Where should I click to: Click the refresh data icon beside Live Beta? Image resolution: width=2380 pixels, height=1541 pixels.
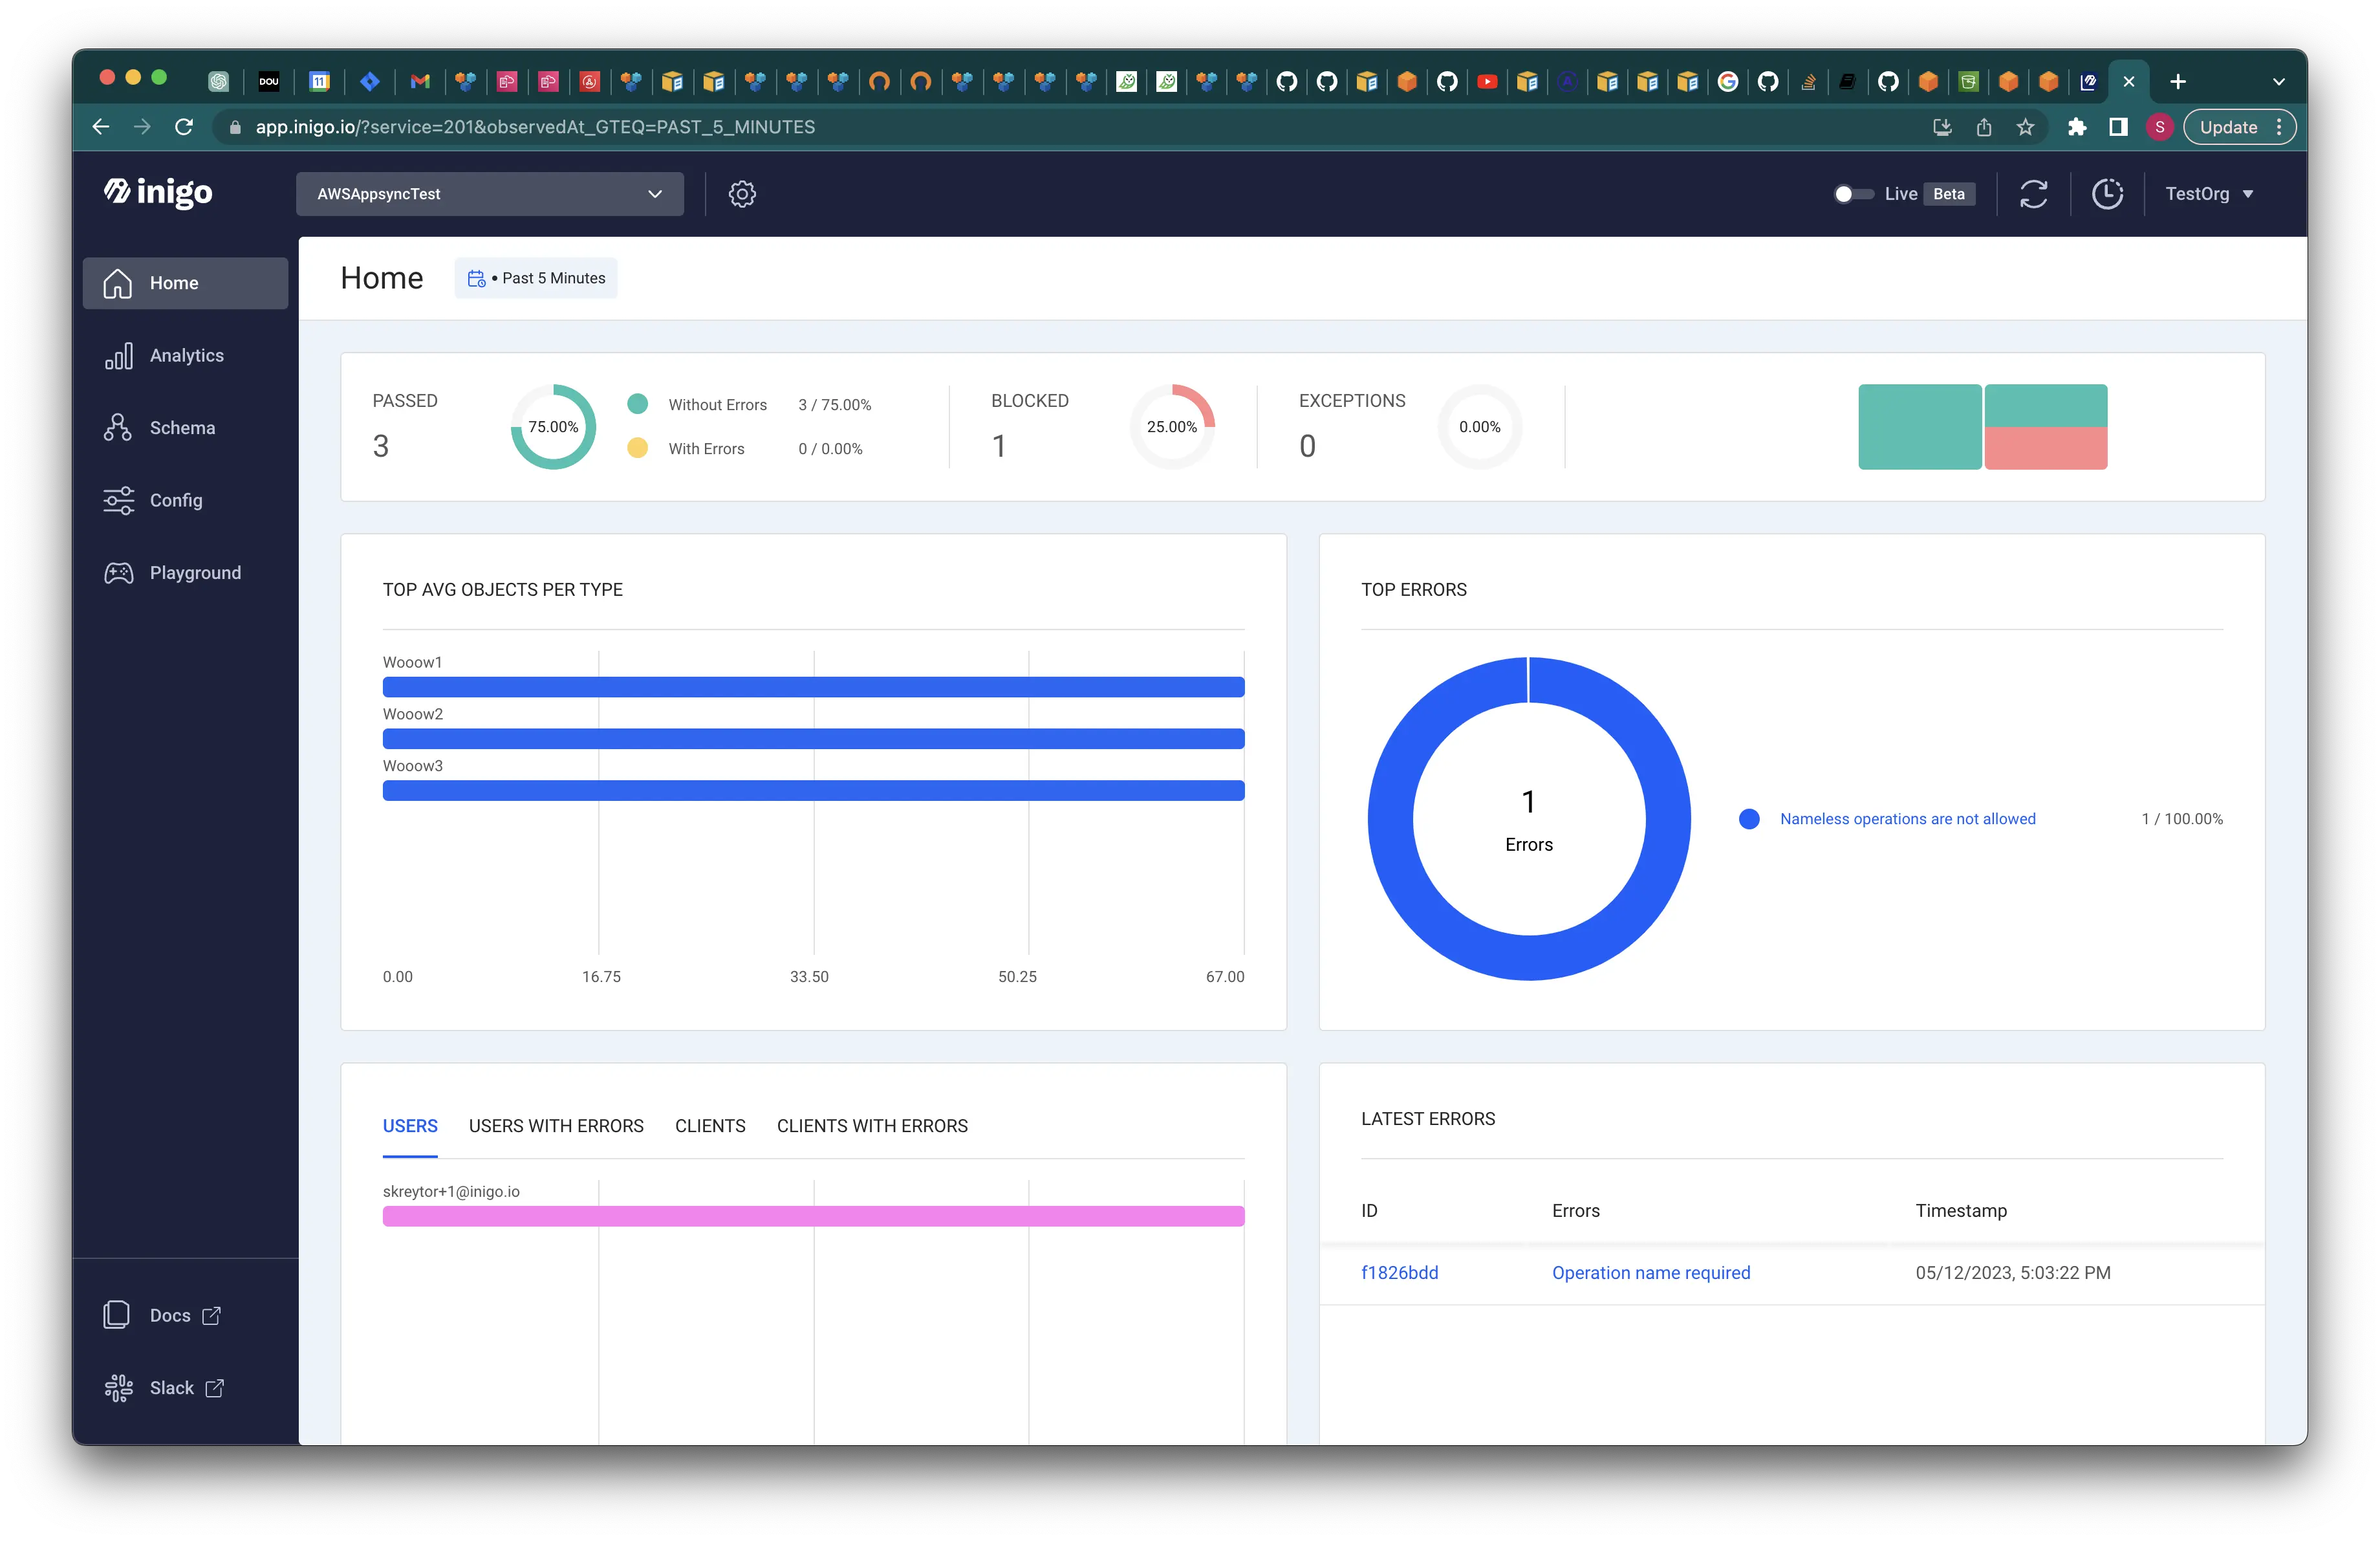pyautogui.click(x=2033, y=194)
